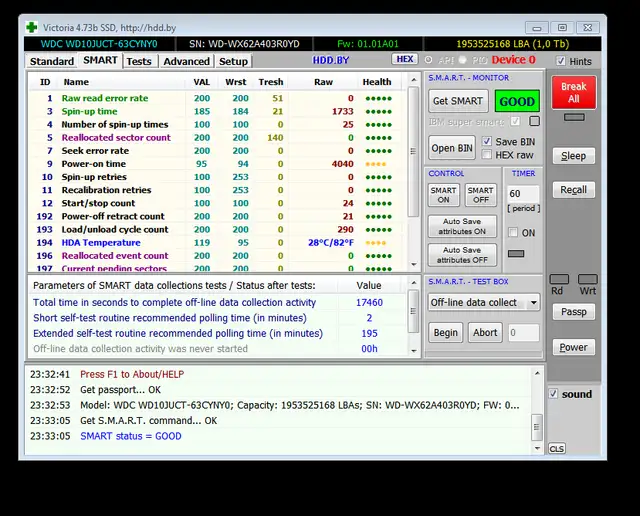Click the green cross Victoria app icon
The height and width of the screenshot is (516, 640).
coord(31,28)
